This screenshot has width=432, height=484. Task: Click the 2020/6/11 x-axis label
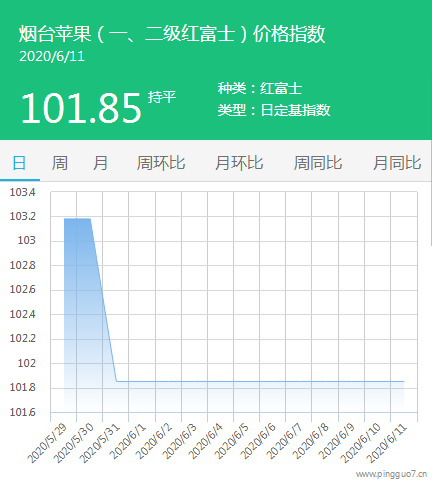pyautogui.click(x=387, y=444)
